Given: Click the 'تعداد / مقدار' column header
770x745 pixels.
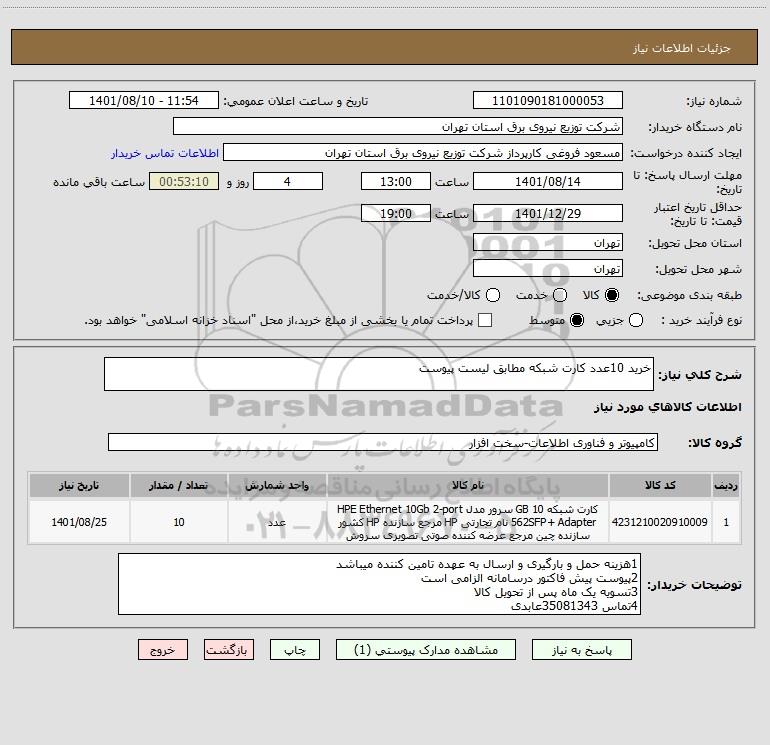Looking at the screenshot, I should pyautogui.click(x=179, y=485).
